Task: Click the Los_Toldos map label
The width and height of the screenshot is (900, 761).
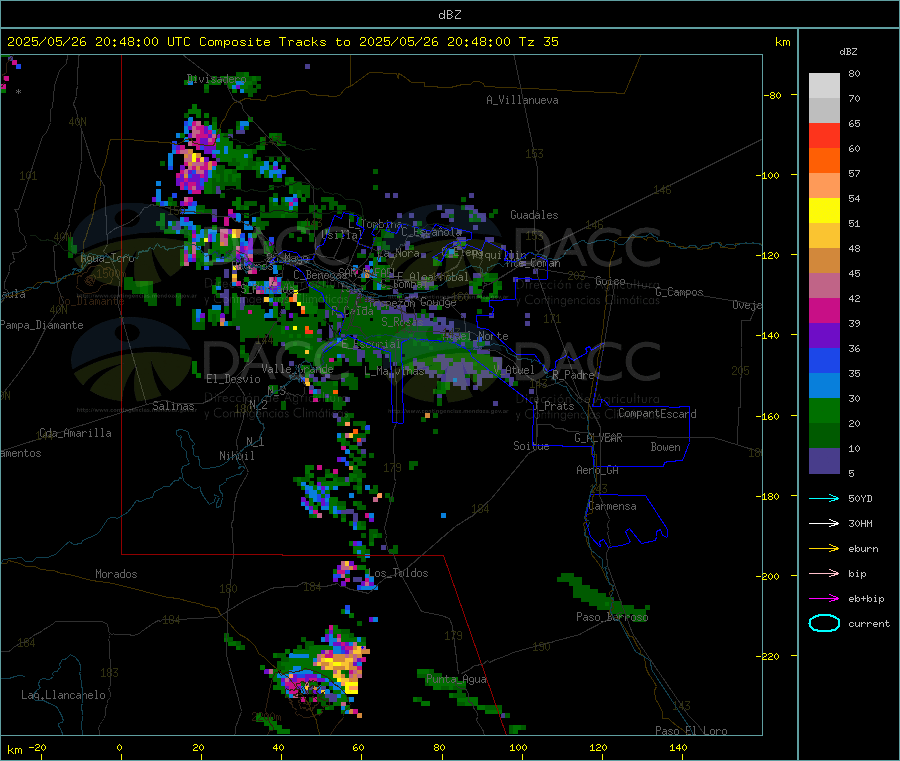Action: 398,573
